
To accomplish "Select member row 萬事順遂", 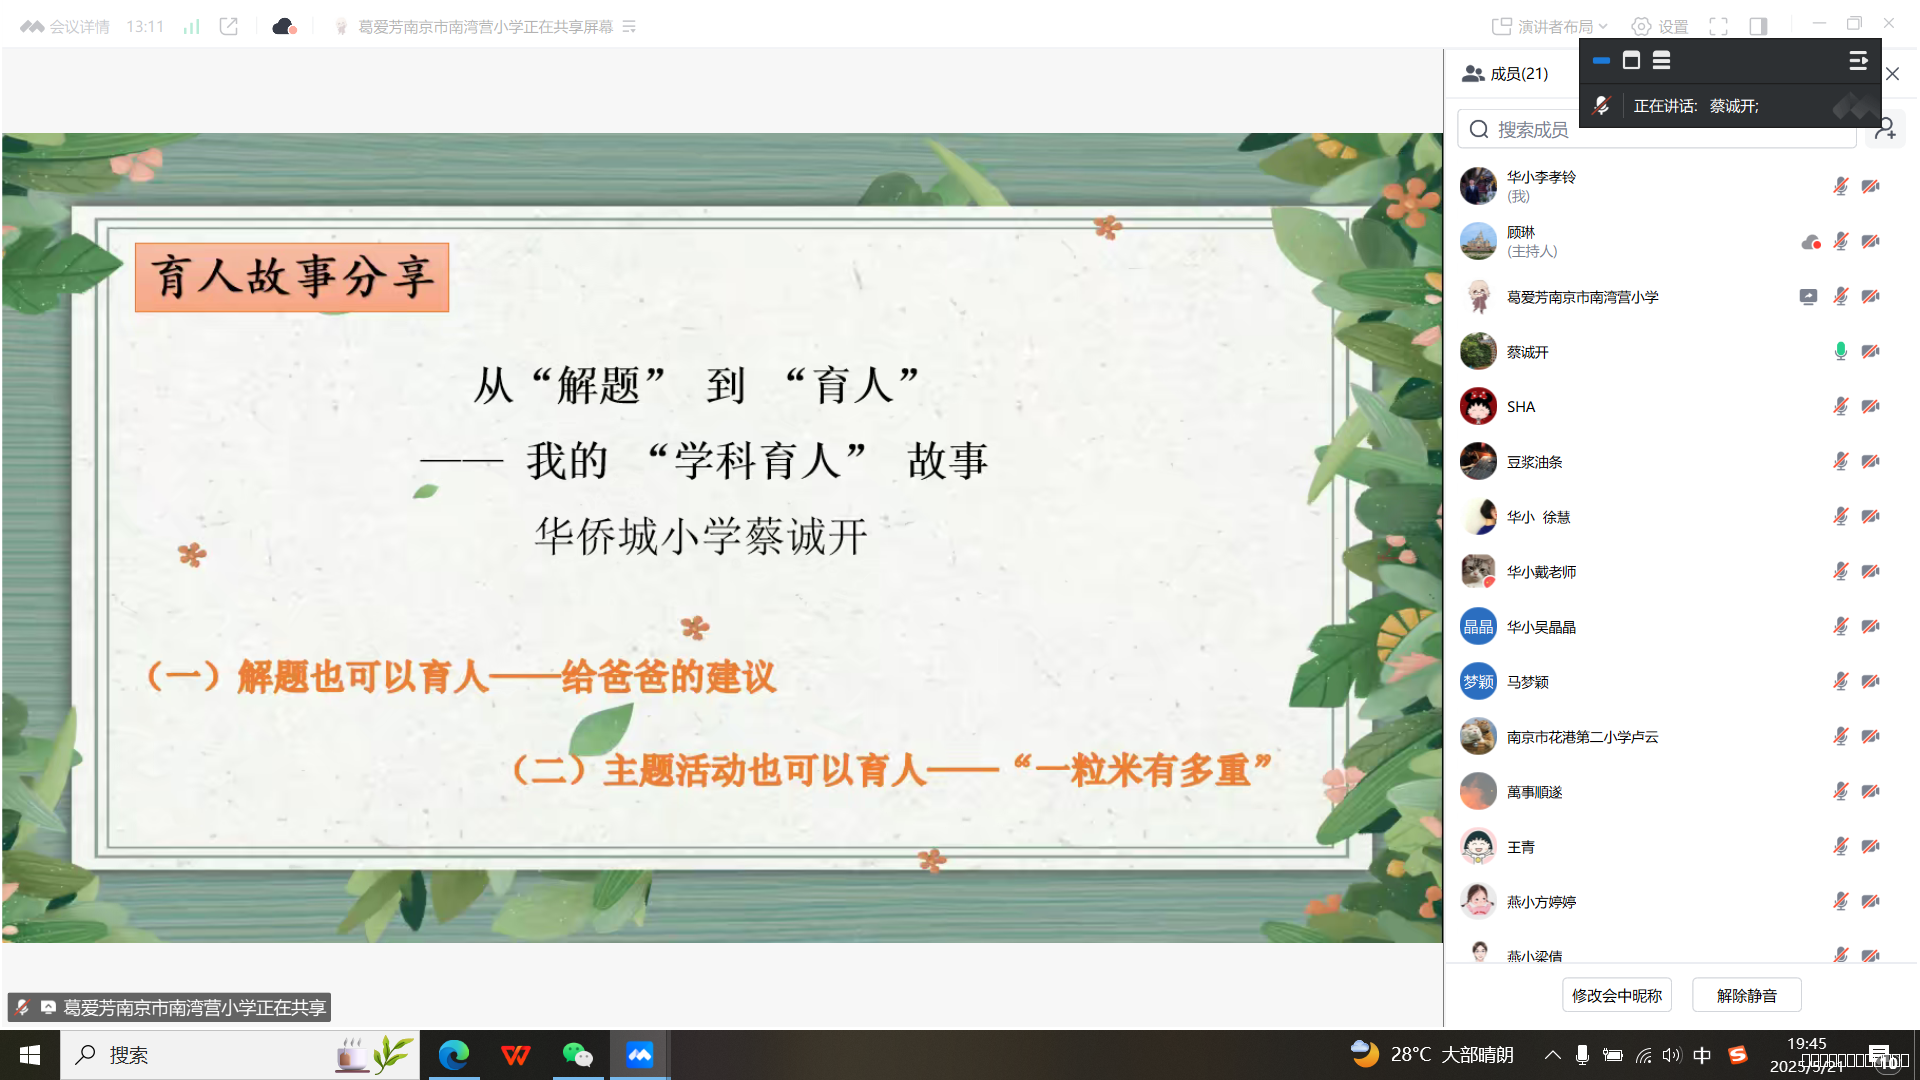I will 1680,792.
